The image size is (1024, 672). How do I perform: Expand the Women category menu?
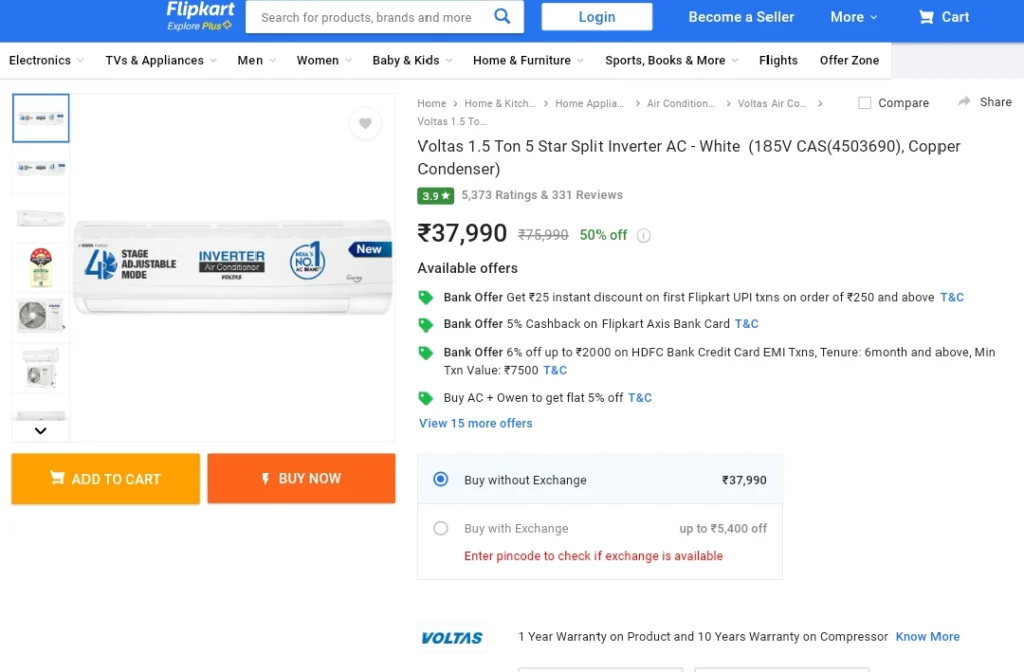pos(325,60)
